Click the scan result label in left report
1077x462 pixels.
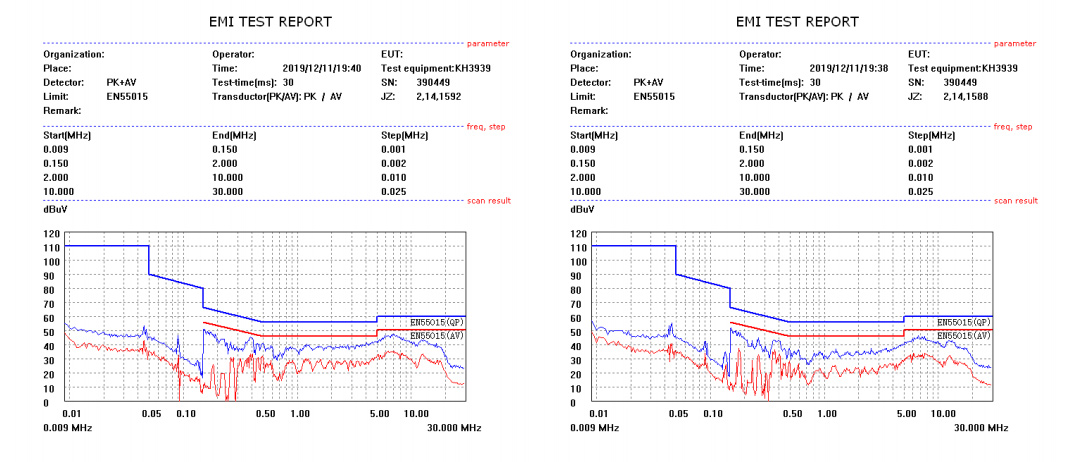click(488, 201)
